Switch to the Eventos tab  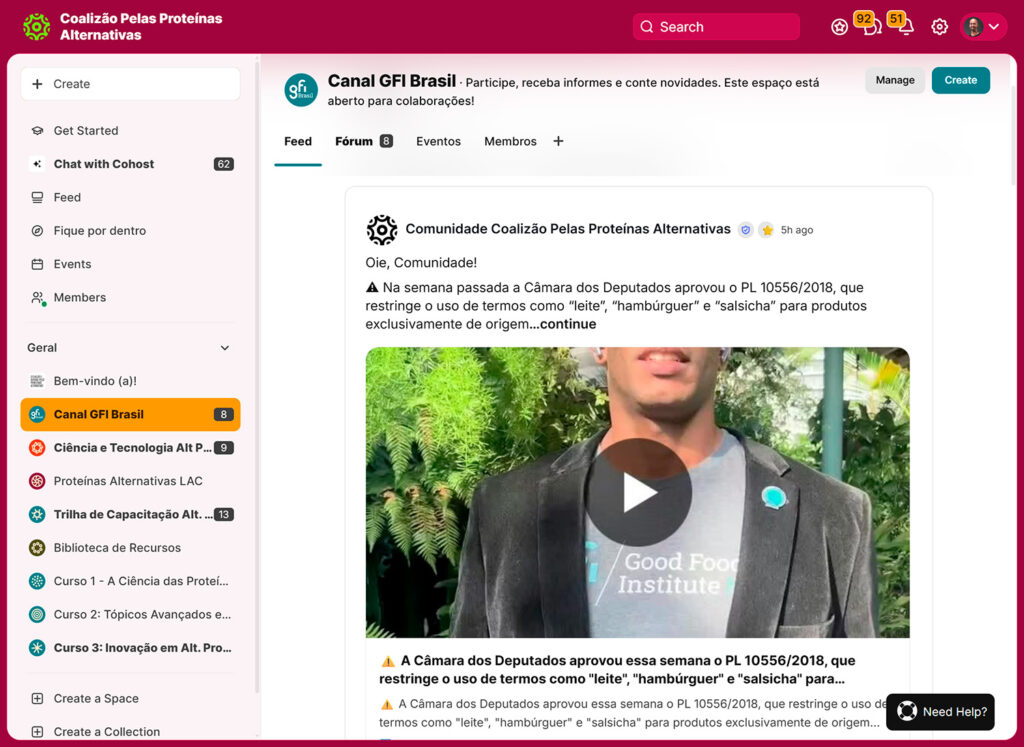pos(438,141)
